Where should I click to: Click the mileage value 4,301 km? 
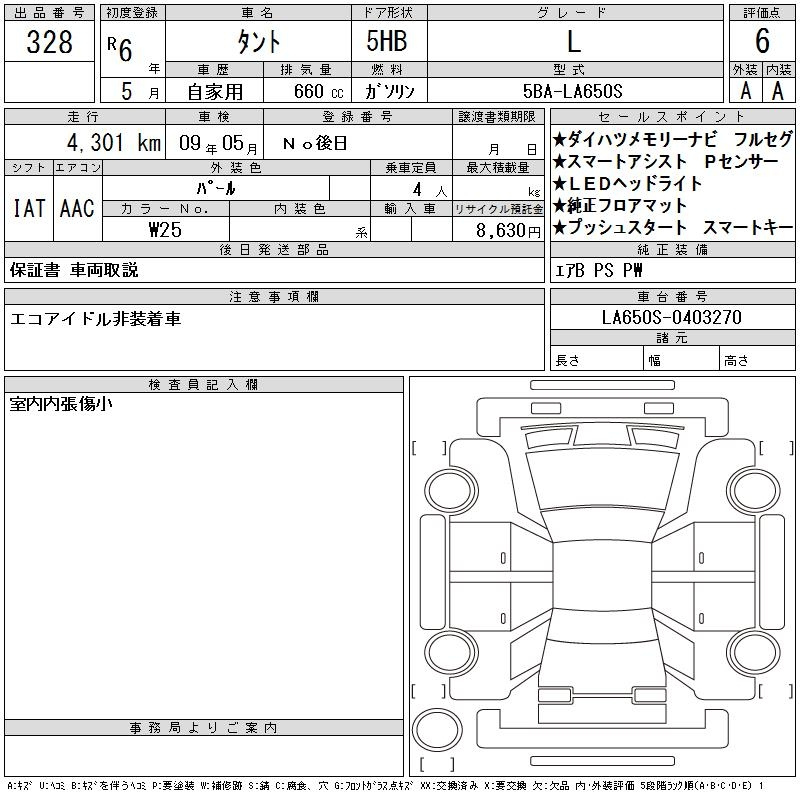114,142
